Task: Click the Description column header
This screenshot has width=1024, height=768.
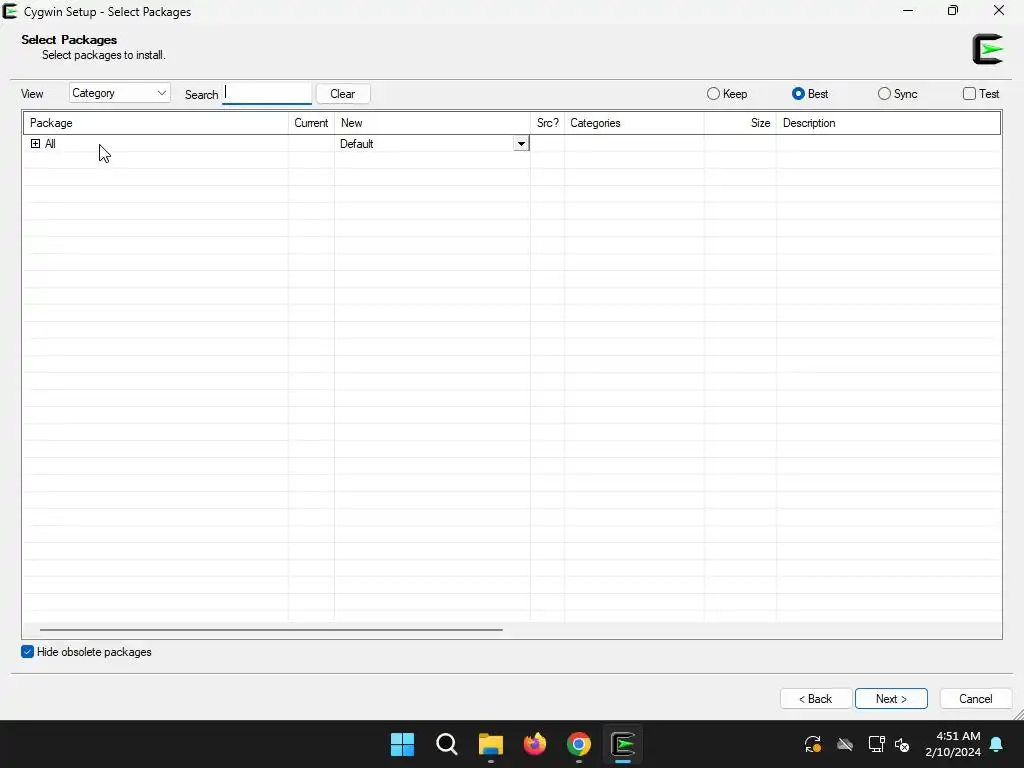Action: click(x=888, y=123)
